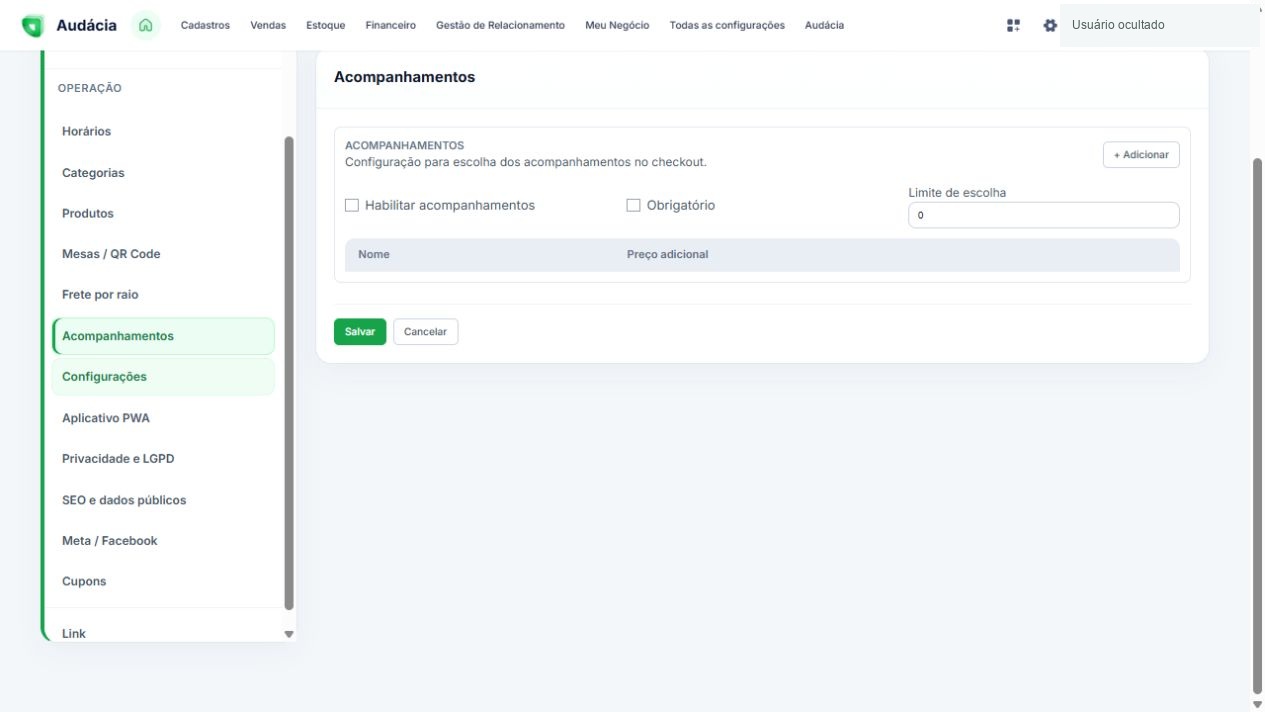Viewport: 1265px width, 712px height.
Task: Click the Audácia shield logo icon
Action: click(34, 25)
